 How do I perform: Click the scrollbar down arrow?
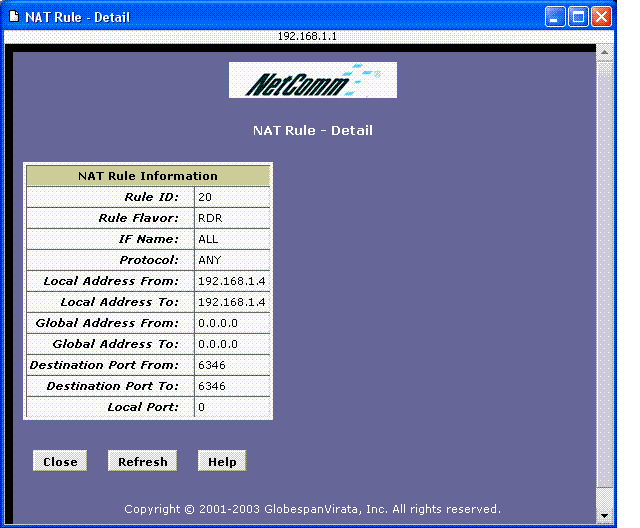pyautogui.click(x=603, y=516)
